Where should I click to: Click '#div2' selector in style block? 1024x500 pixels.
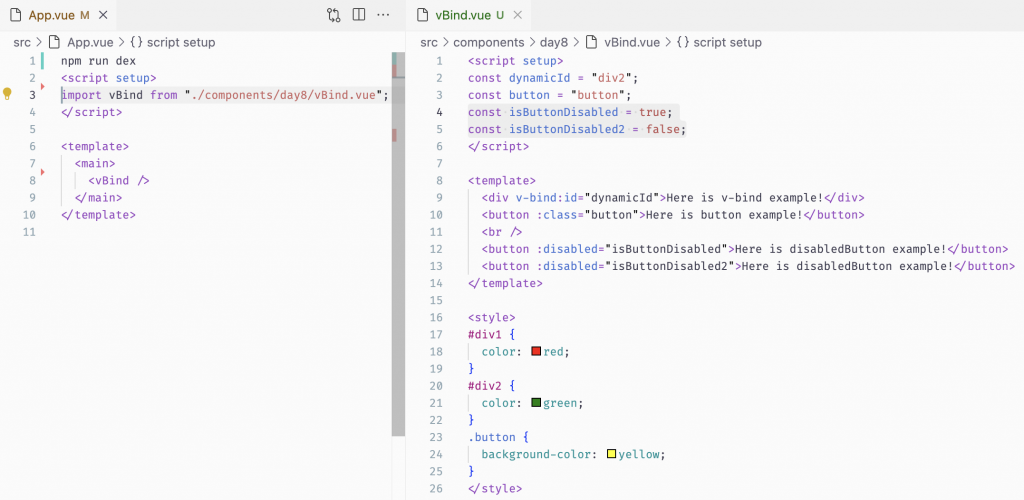[485, 386]
